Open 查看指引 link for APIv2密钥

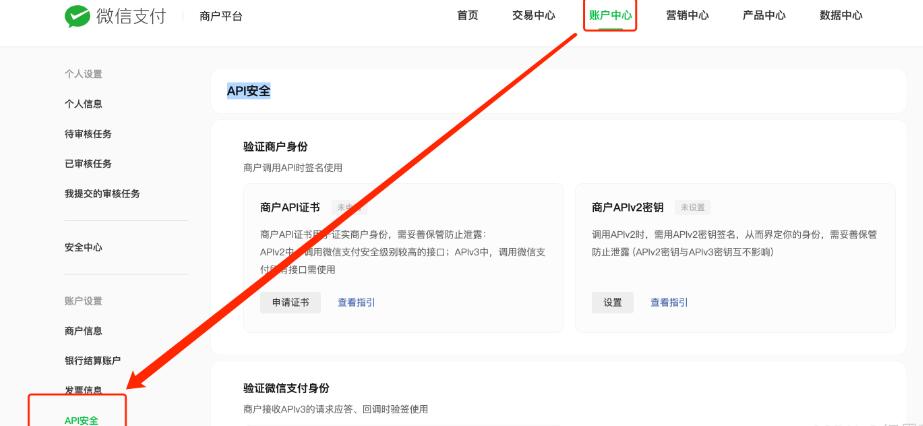pos(669,302)
